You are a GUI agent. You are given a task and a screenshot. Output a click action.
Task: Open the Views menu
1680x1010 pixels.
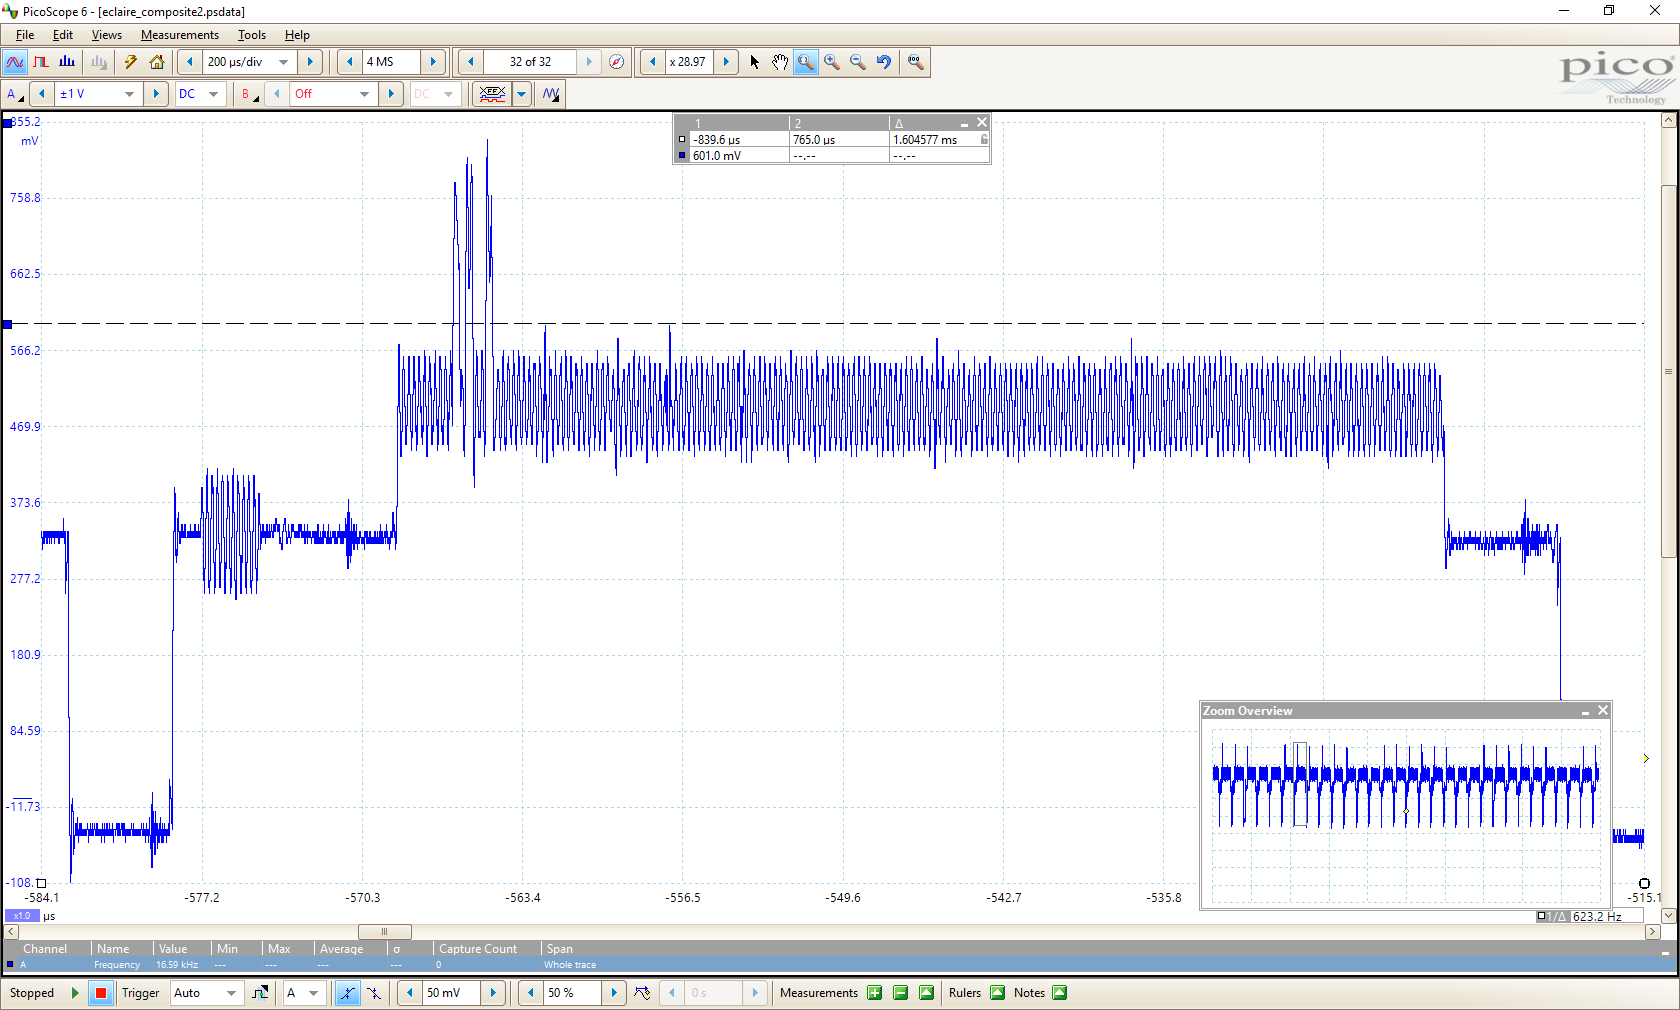coord(107,35)
